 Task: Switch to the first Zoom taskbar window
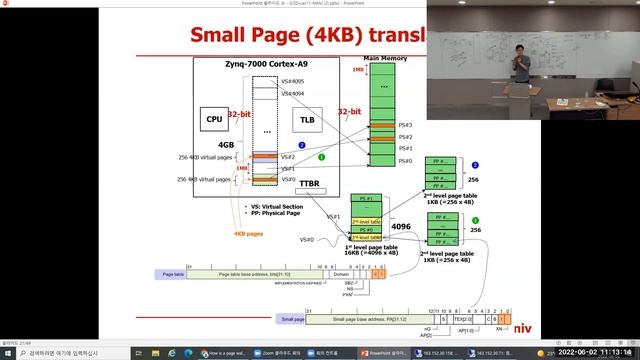pyautogui.click(x=277, y=353)
